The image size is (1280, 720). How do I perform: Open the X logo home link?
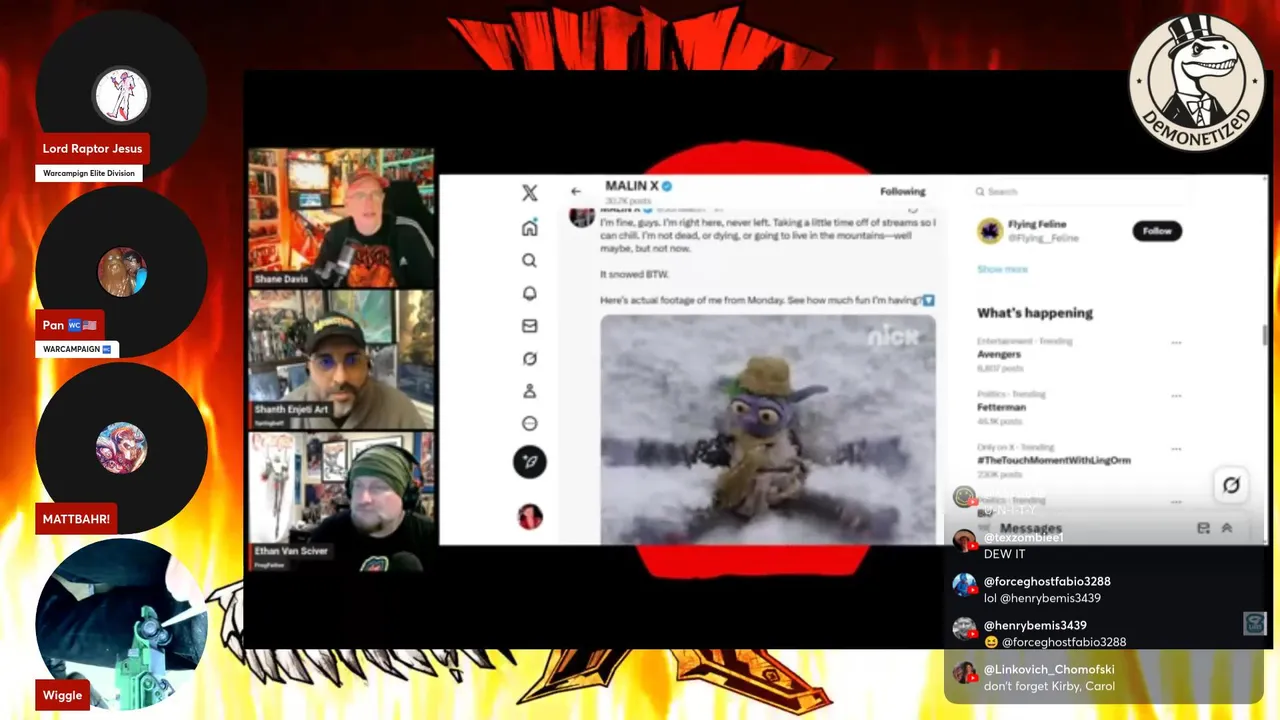529,193
